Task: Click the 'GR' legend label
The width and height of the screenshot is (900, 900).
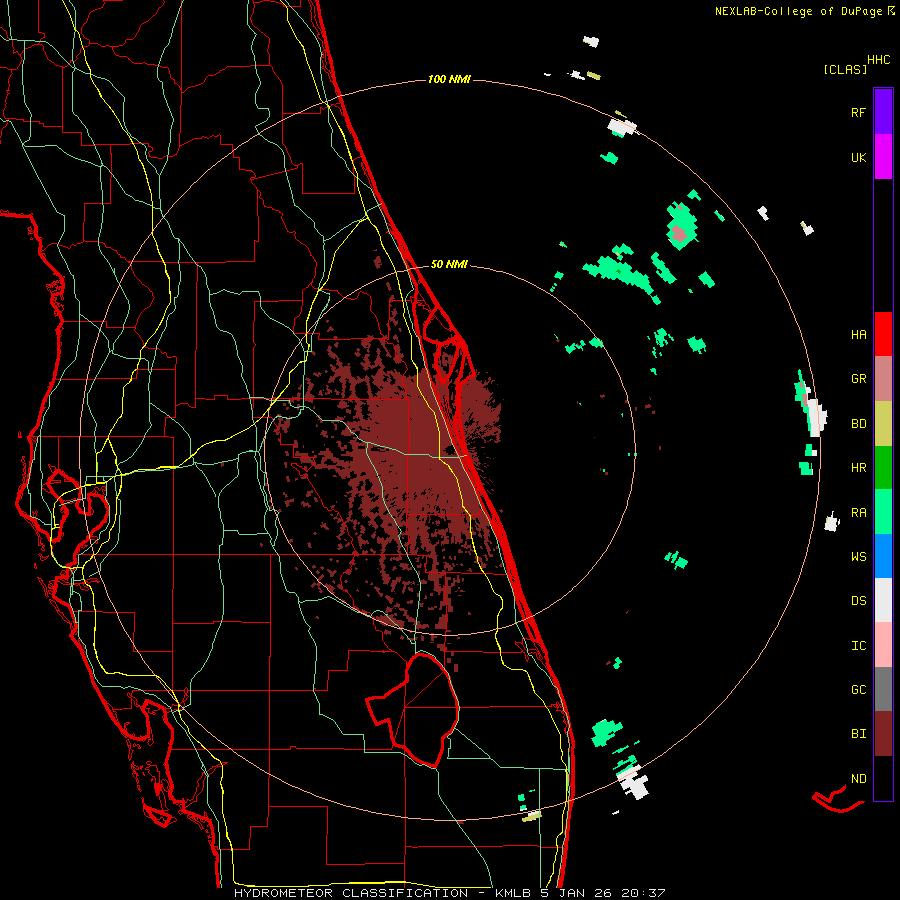Action: tap(858, 379)
